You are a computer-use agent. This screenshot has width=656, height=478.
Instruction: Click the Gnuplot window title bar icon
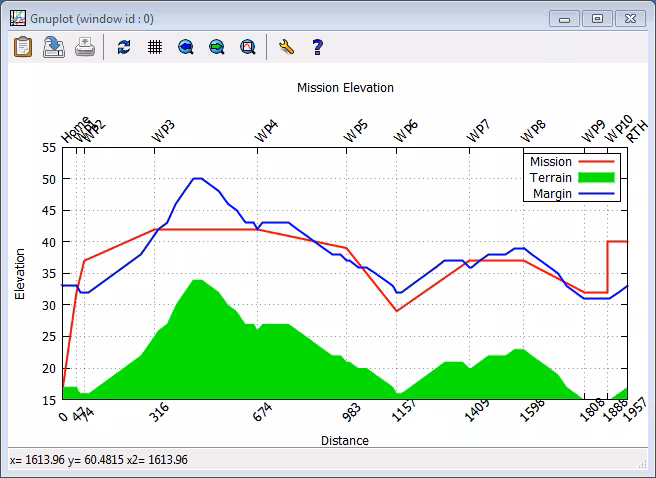17,19
